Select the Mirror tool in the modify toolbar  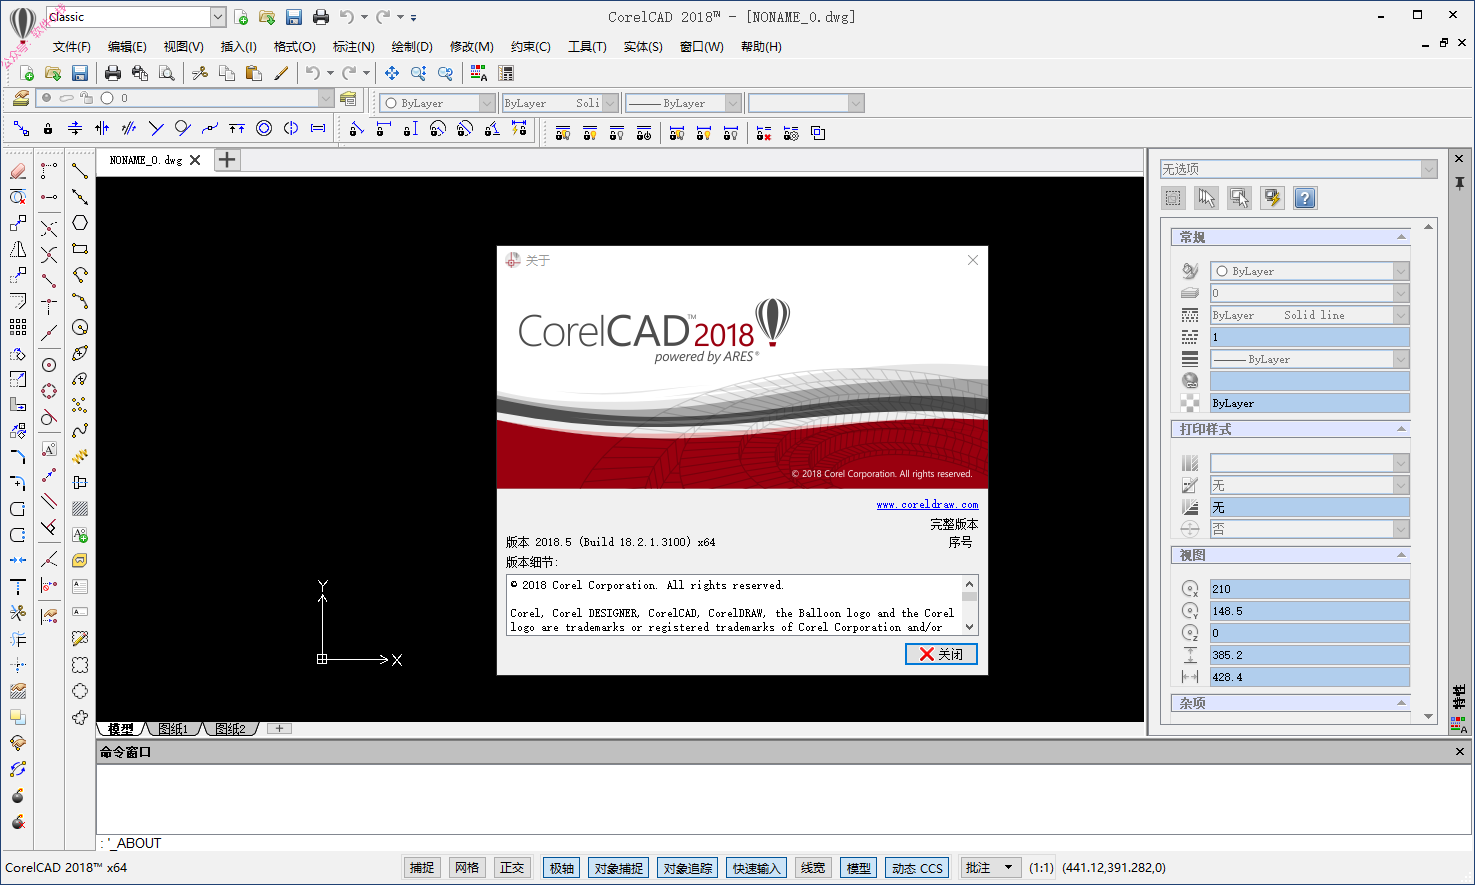point(18,249)
